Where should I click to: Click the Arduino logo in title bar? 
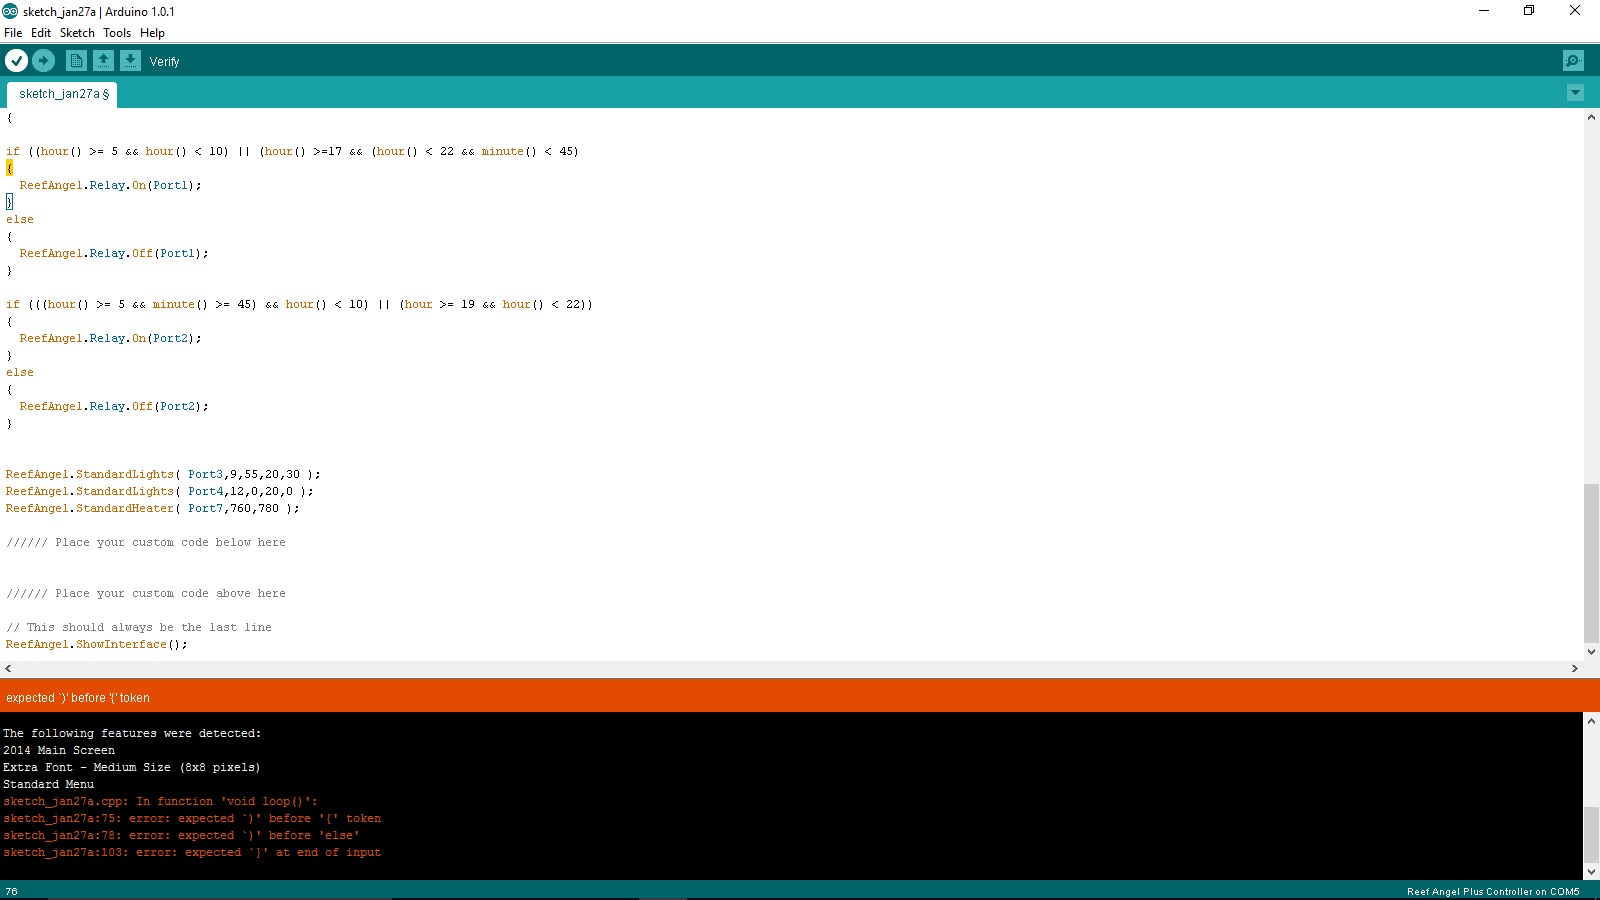click(10, 11)
